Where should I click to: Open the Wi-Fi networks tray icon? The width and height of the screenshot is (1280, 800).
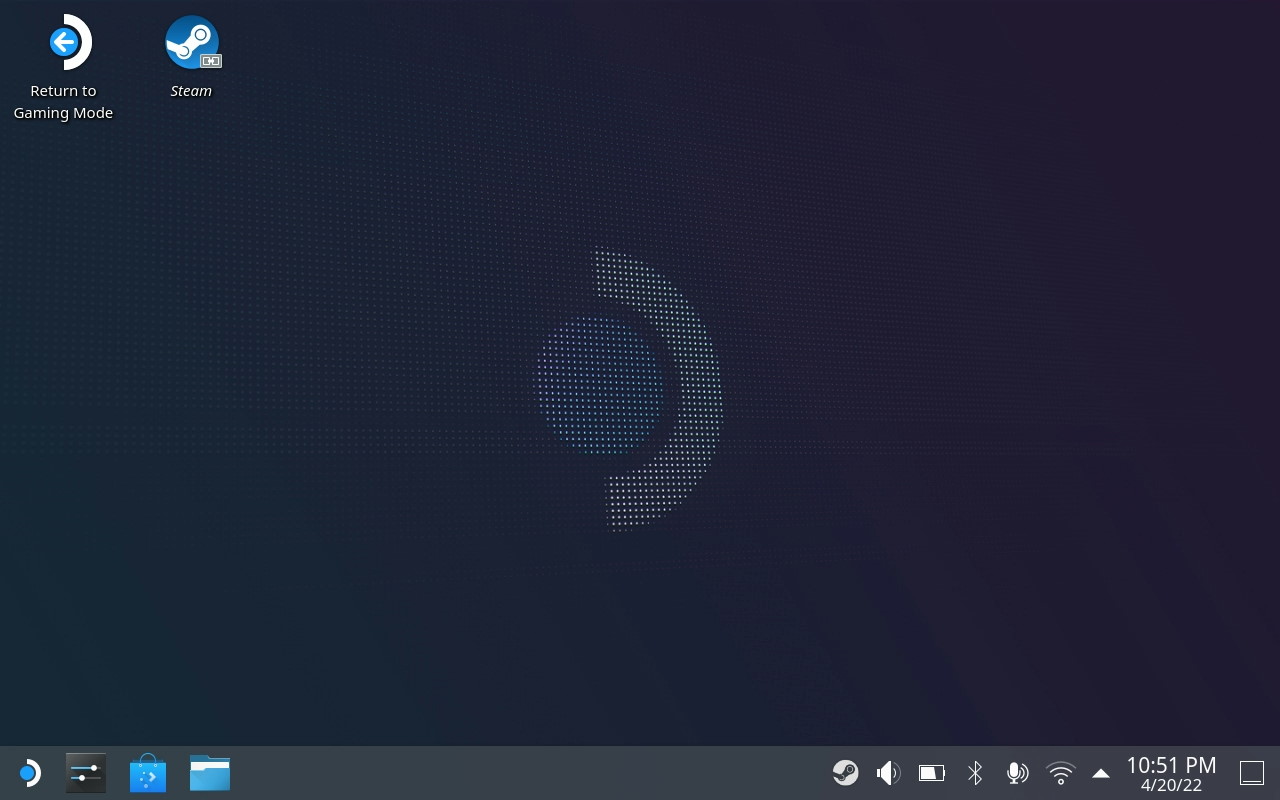pos(1060,773)
